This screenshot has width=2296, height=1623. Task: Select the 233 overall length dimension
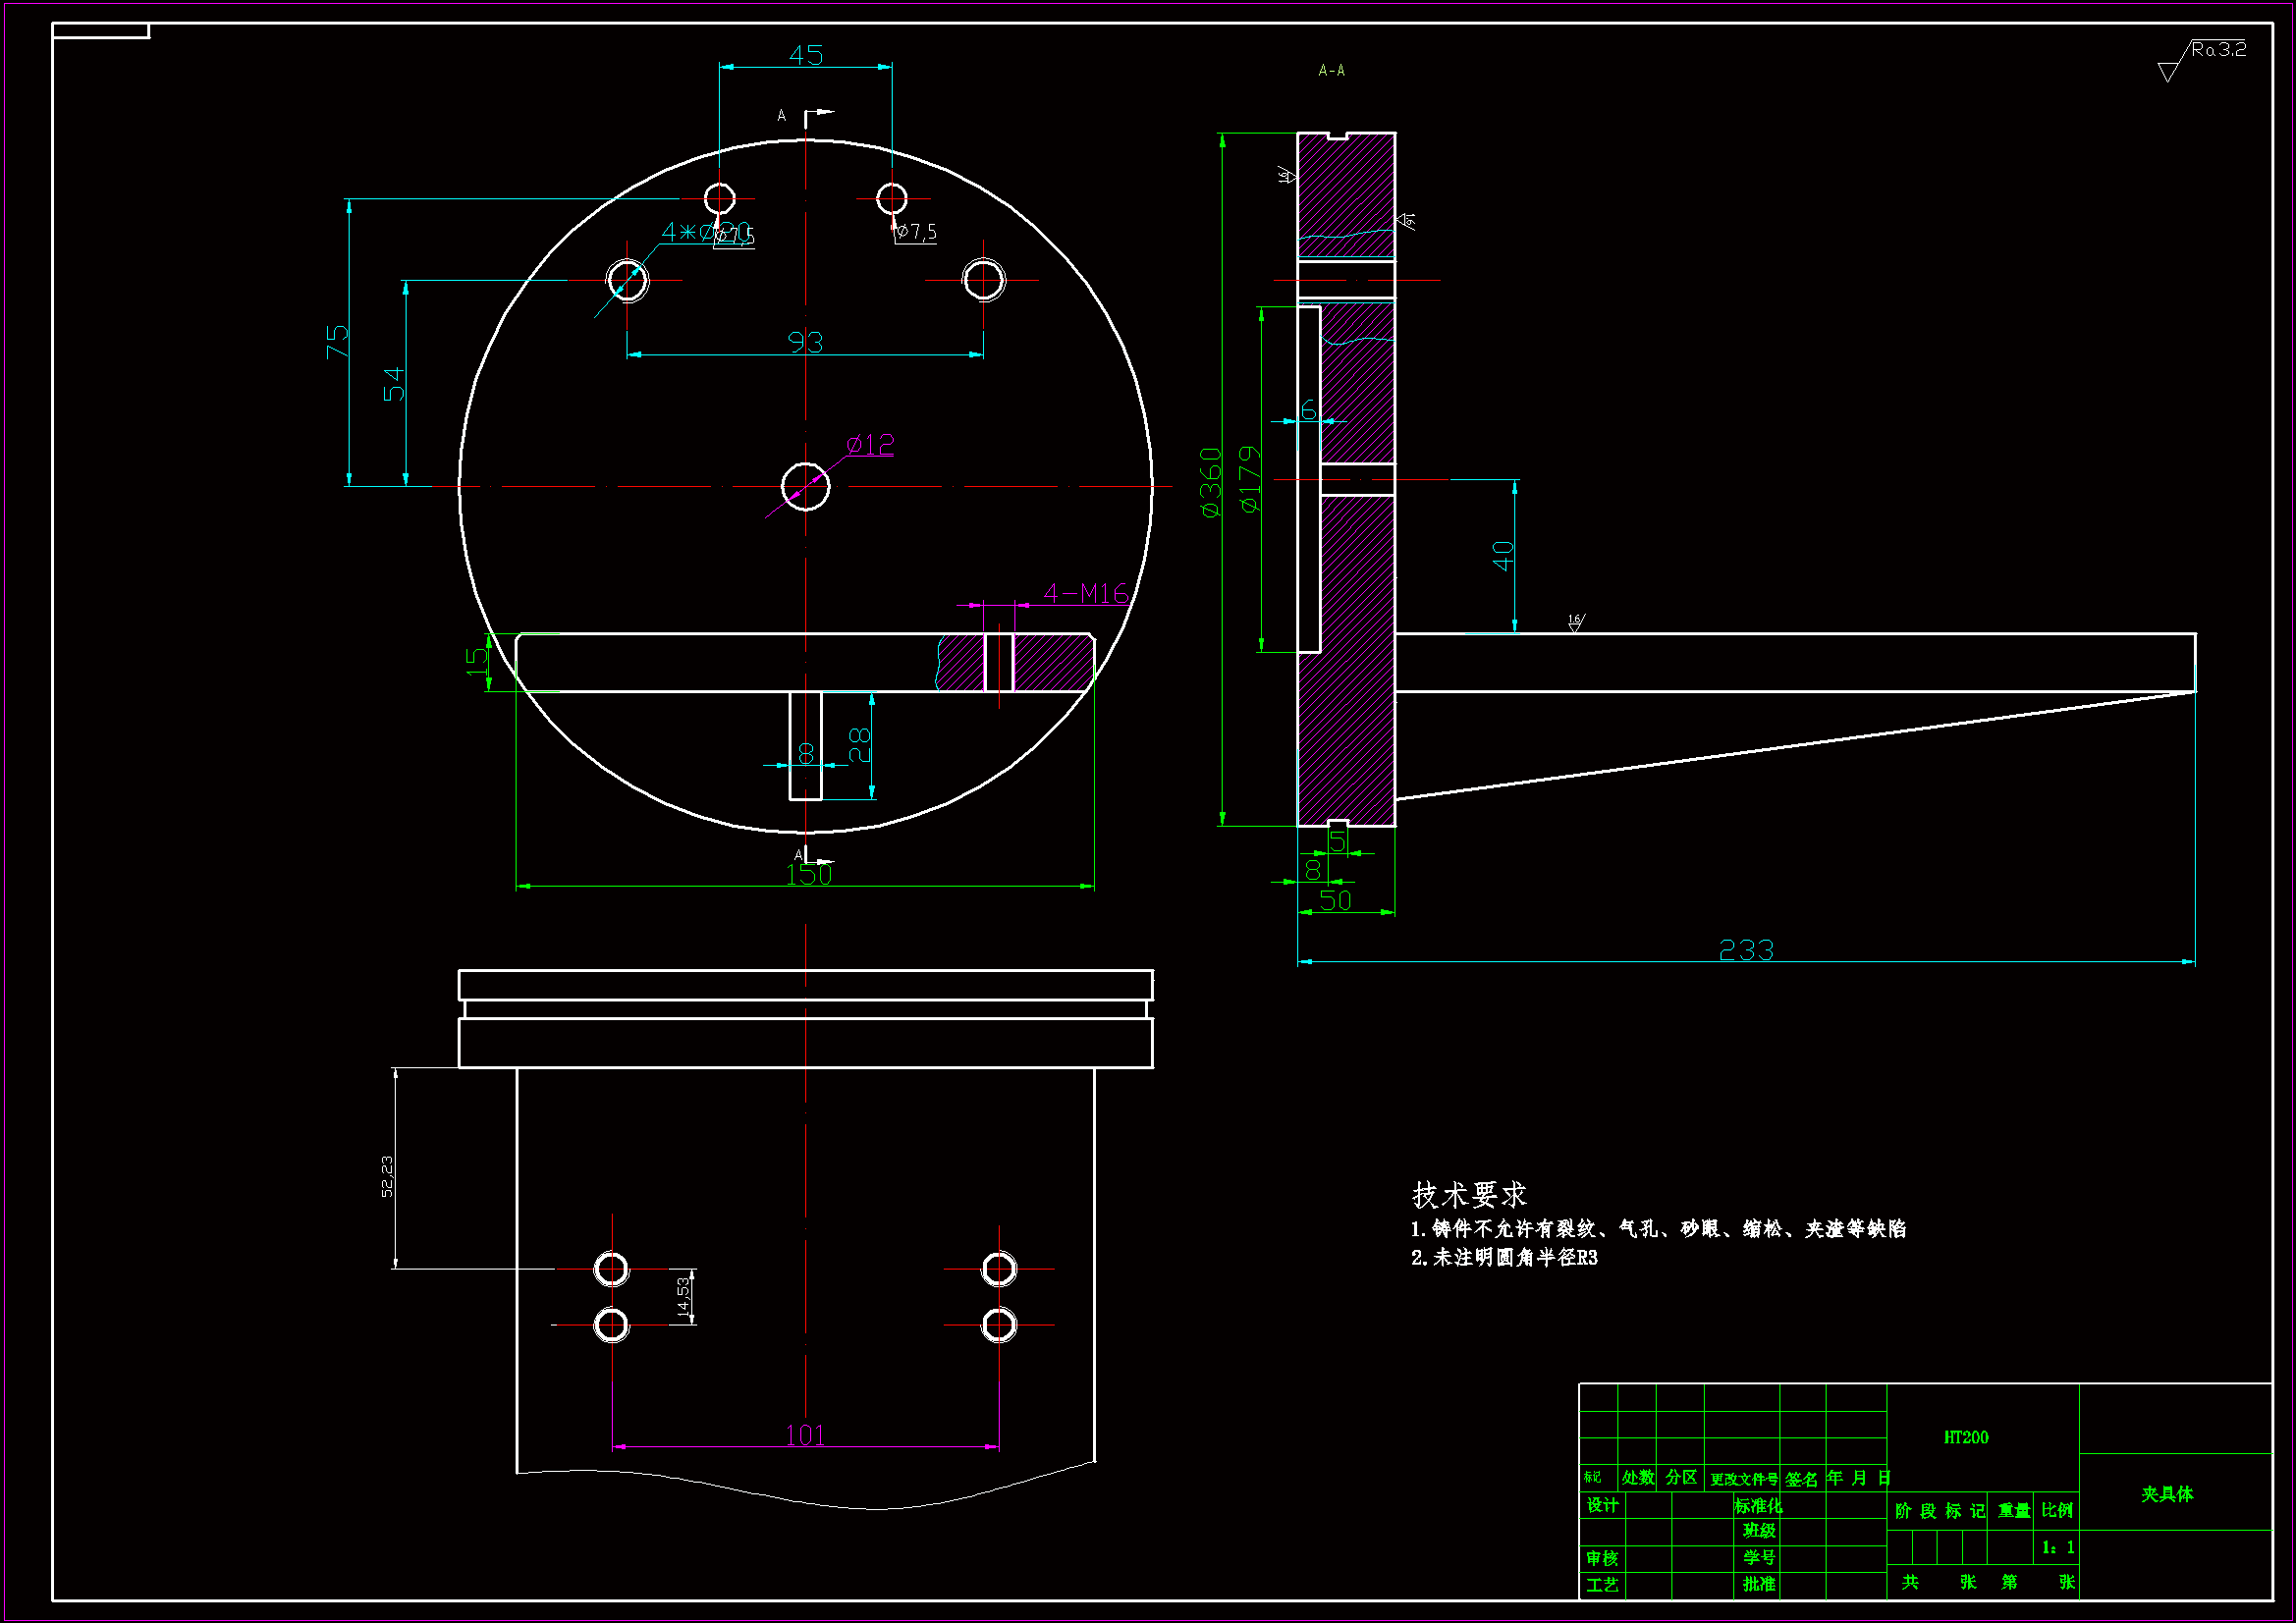point(1746,950)
